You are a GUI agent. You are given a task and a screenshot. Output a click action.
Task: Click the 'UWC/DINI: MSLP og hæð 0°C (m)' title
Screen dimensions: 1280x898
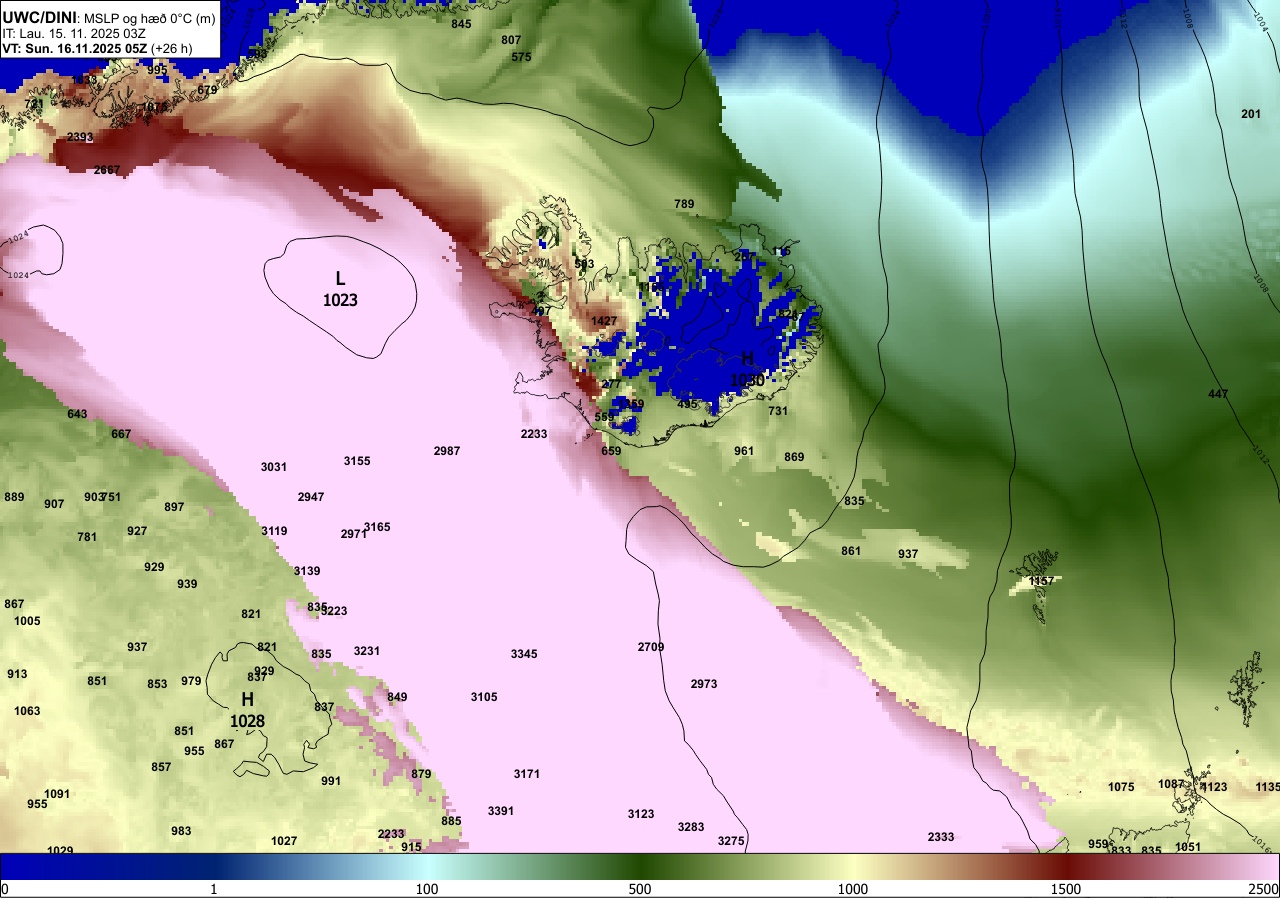[109, 18]
